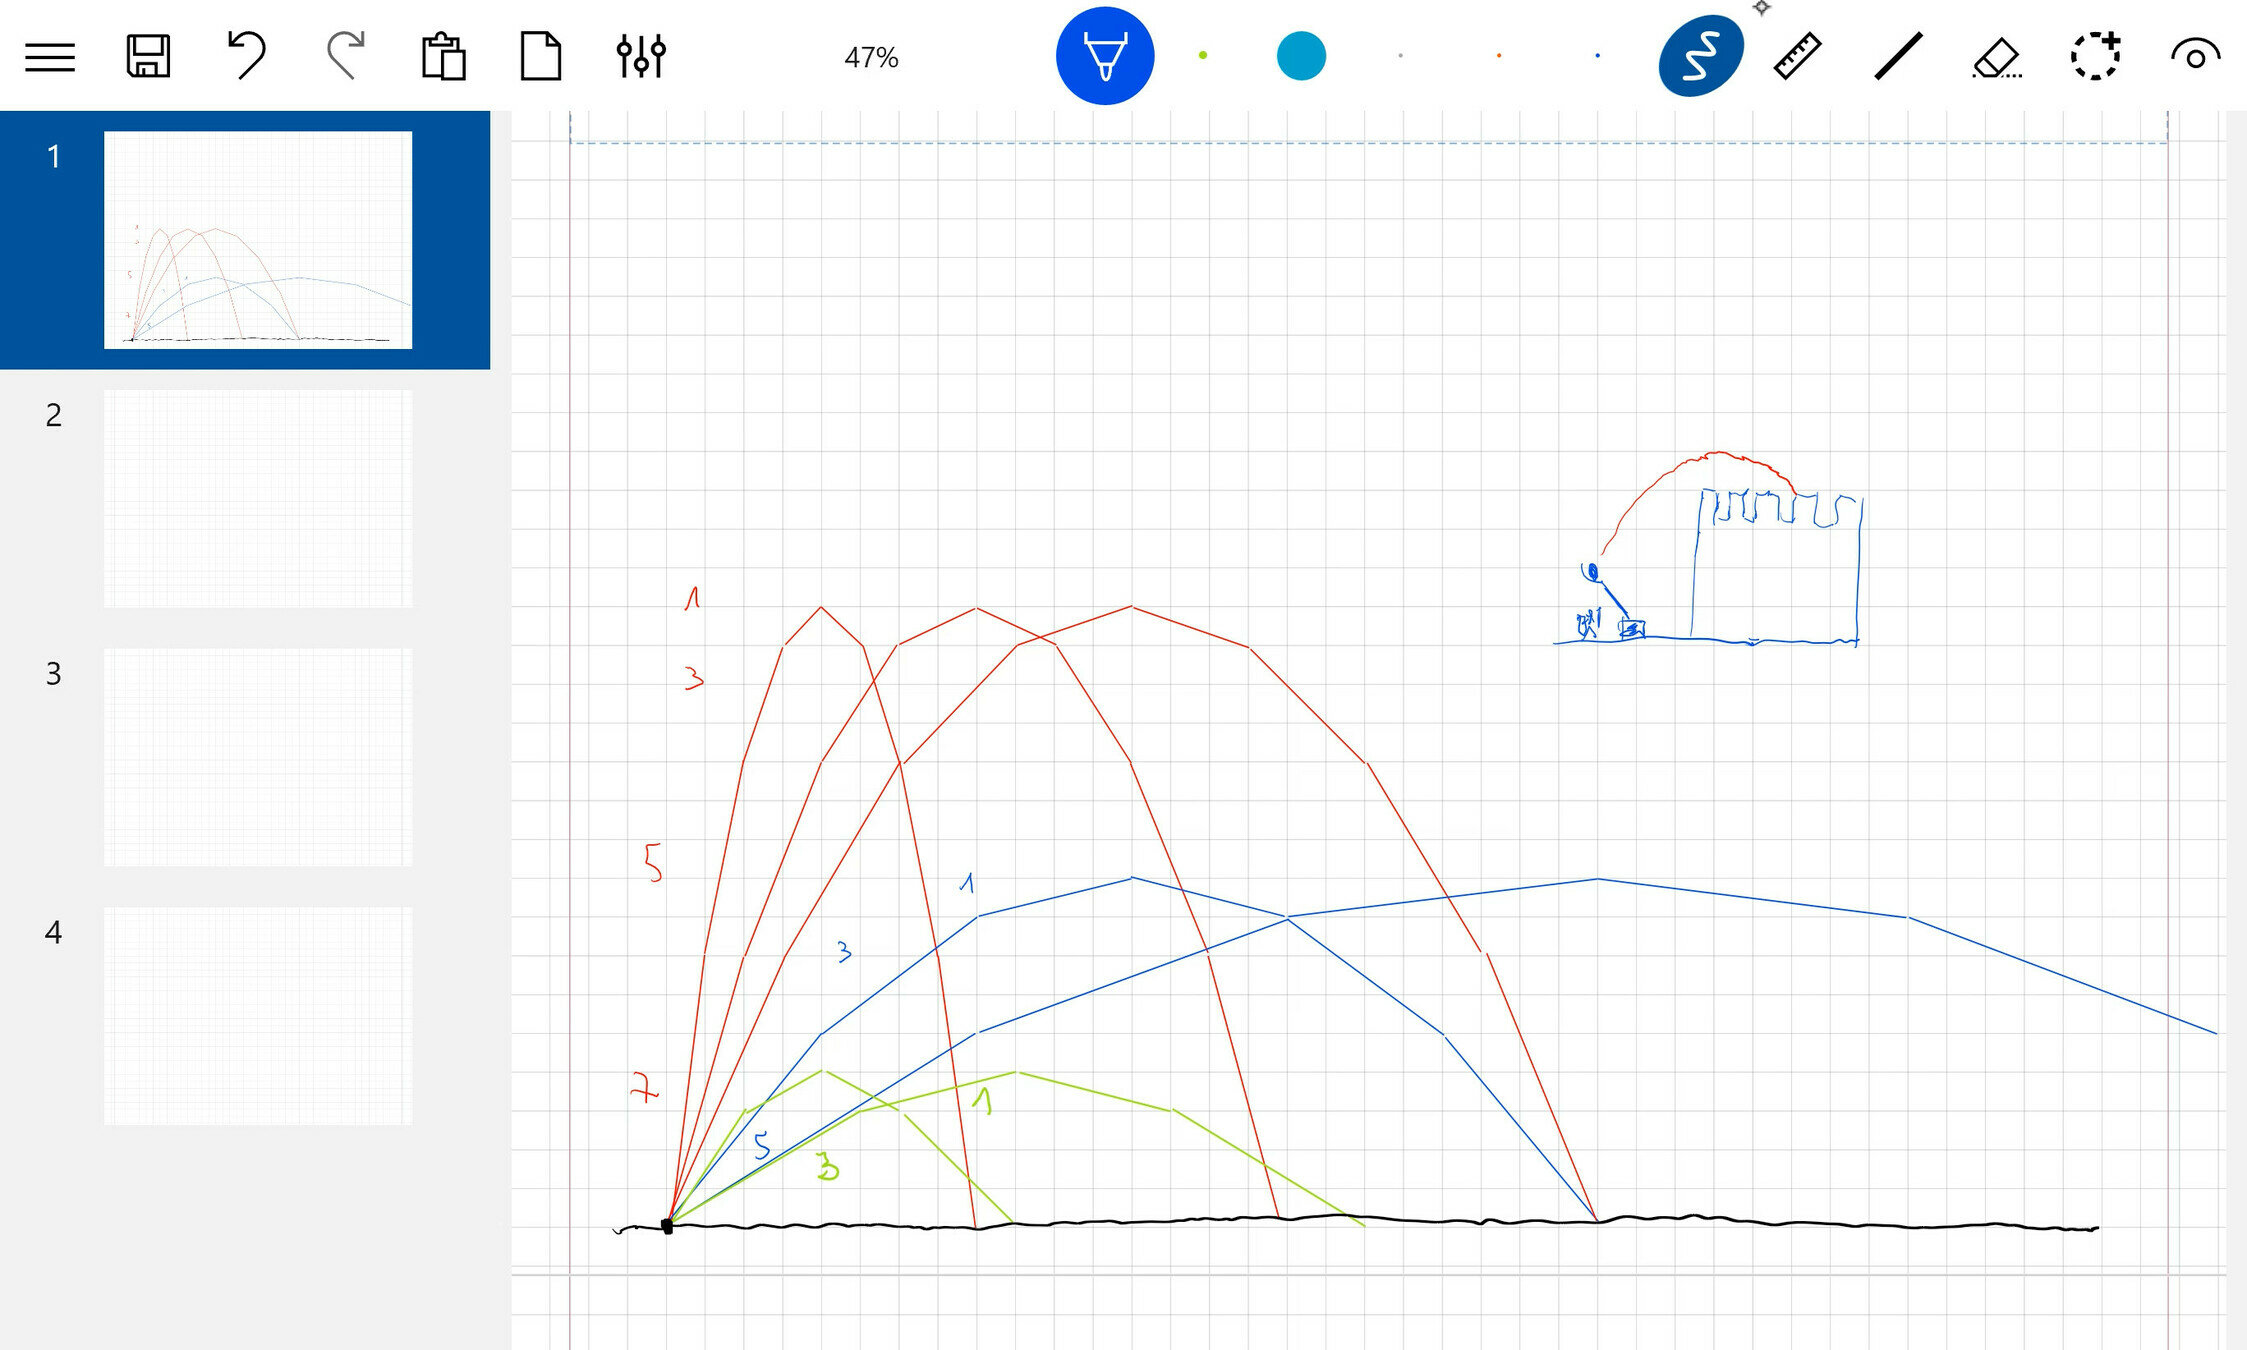Save the notebook with floppy disk icon
2247x1350 pixels.
[x=148, y=56]
